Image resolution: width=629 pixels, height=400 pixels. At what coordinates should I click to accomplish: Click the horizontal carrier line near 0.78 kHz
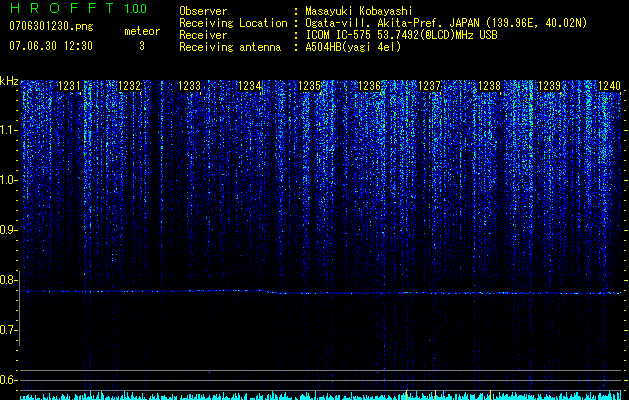pos(321,292)
